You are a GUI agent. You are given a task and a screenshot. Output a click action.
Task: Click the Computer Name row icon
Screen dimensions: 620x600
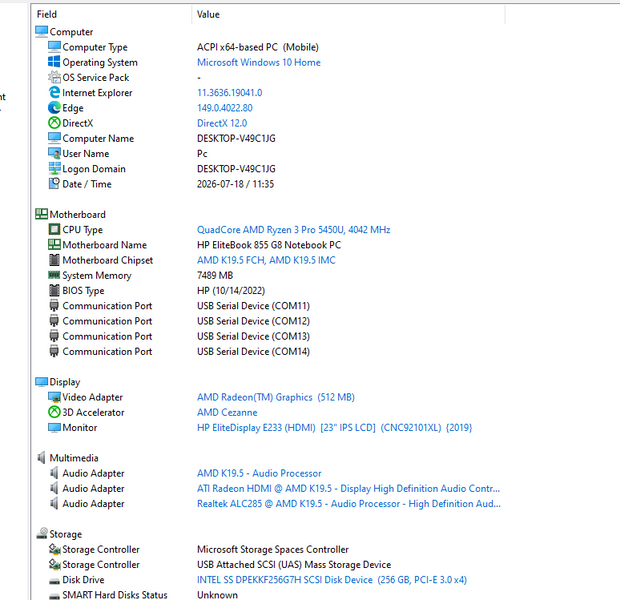point(54,138)
